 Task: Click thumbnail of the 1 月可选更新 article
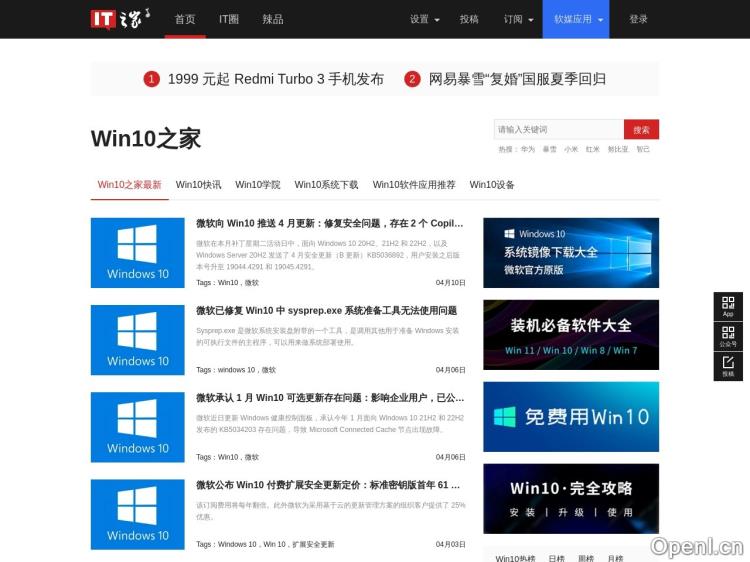[138, 427]
